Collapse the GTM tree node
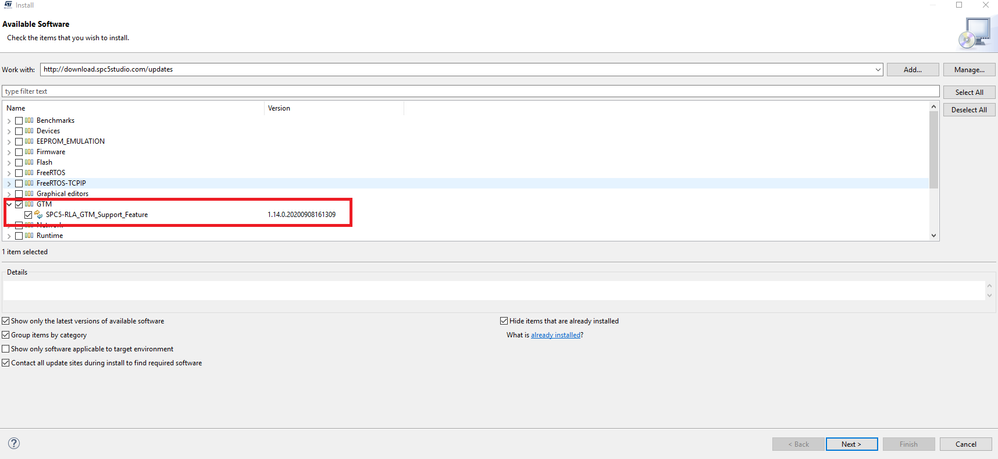998x459 pixels. (8, 204)
